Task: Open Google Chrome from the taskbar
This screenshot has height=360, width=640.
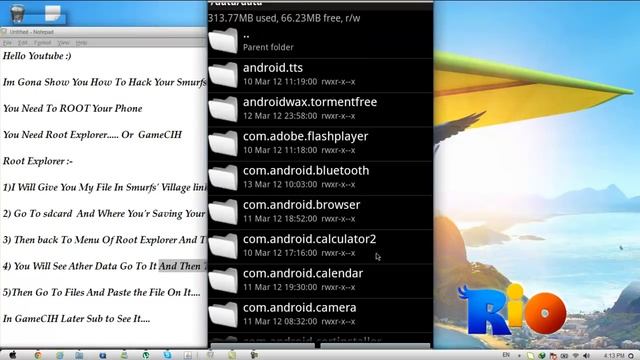Action: [38, 356]
